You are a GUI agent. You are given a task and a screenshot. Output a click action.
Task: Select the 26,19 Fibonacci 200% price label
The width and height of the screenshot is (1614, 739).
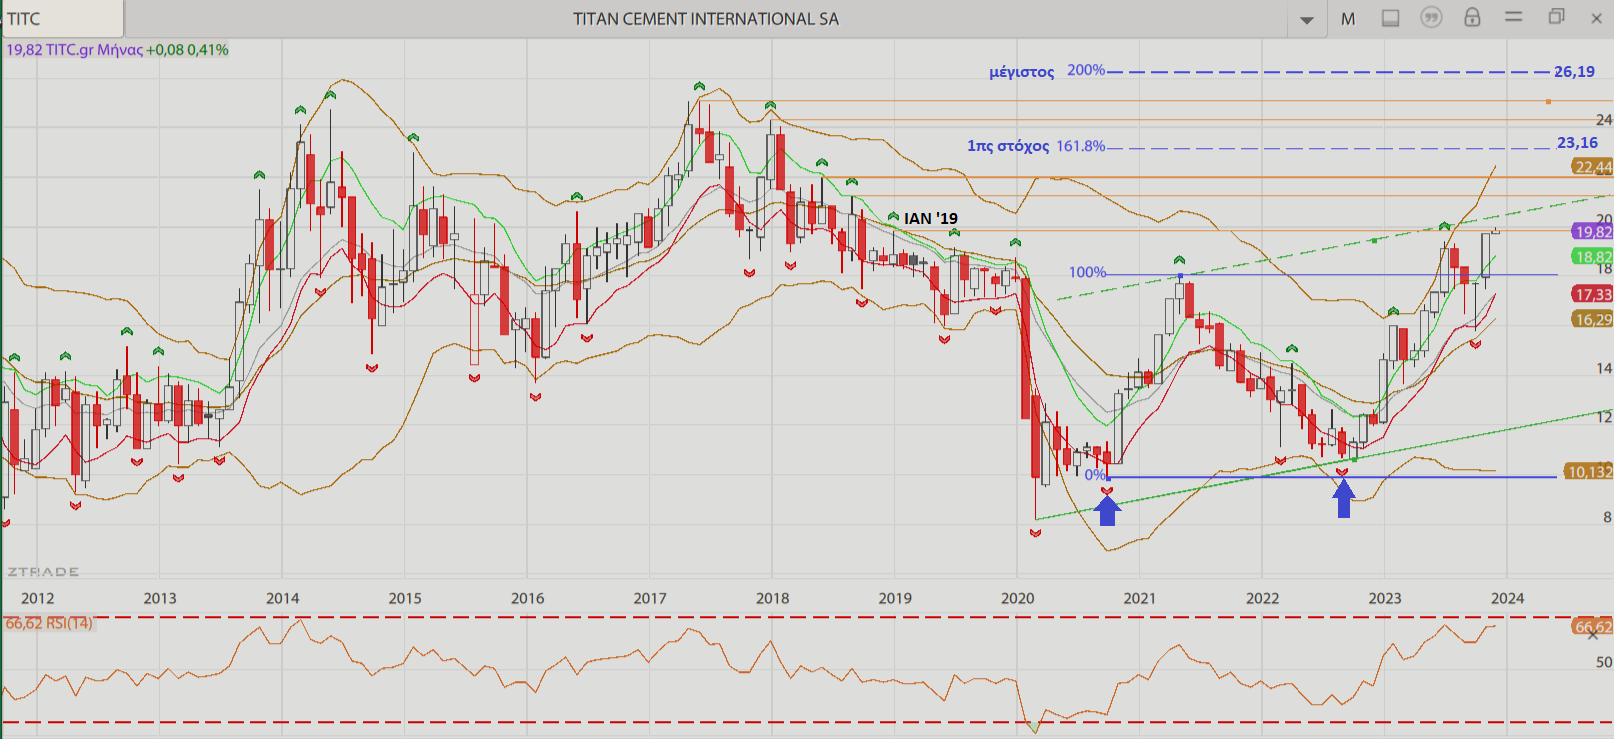coord(1574,72)
